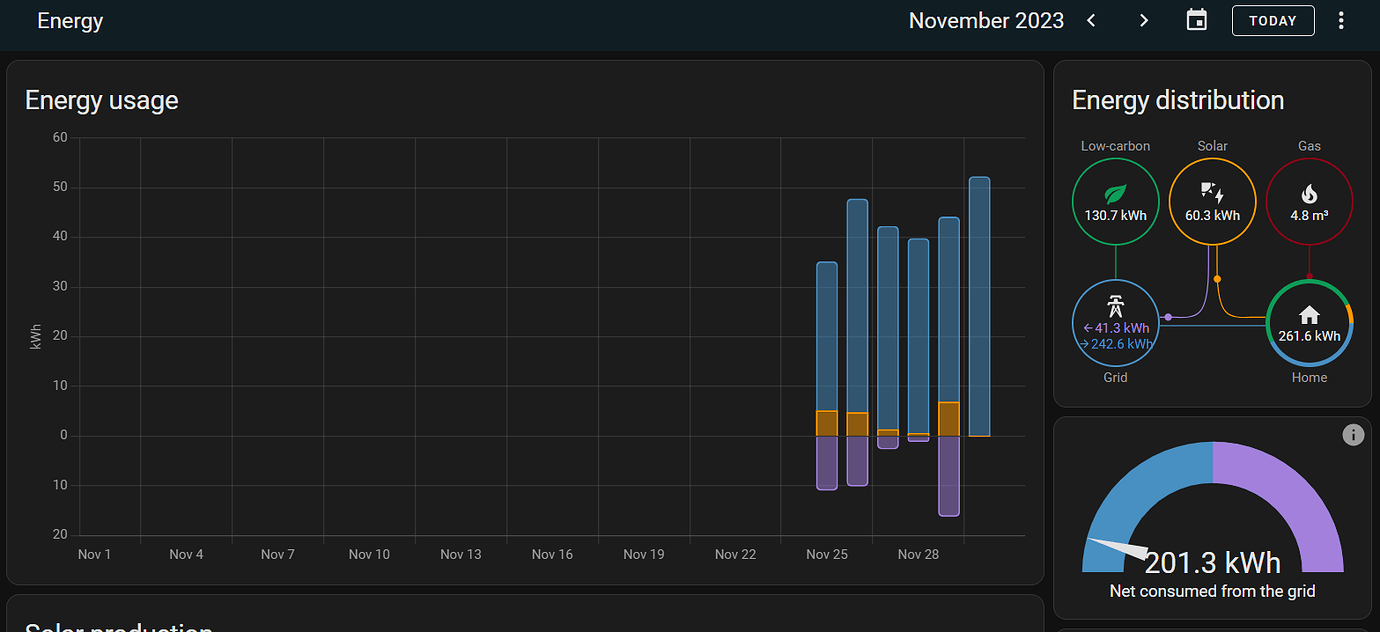Click the 60 y-axis value
The image size is (1380, 632).
pyautogui.click(x=60, y=137)
